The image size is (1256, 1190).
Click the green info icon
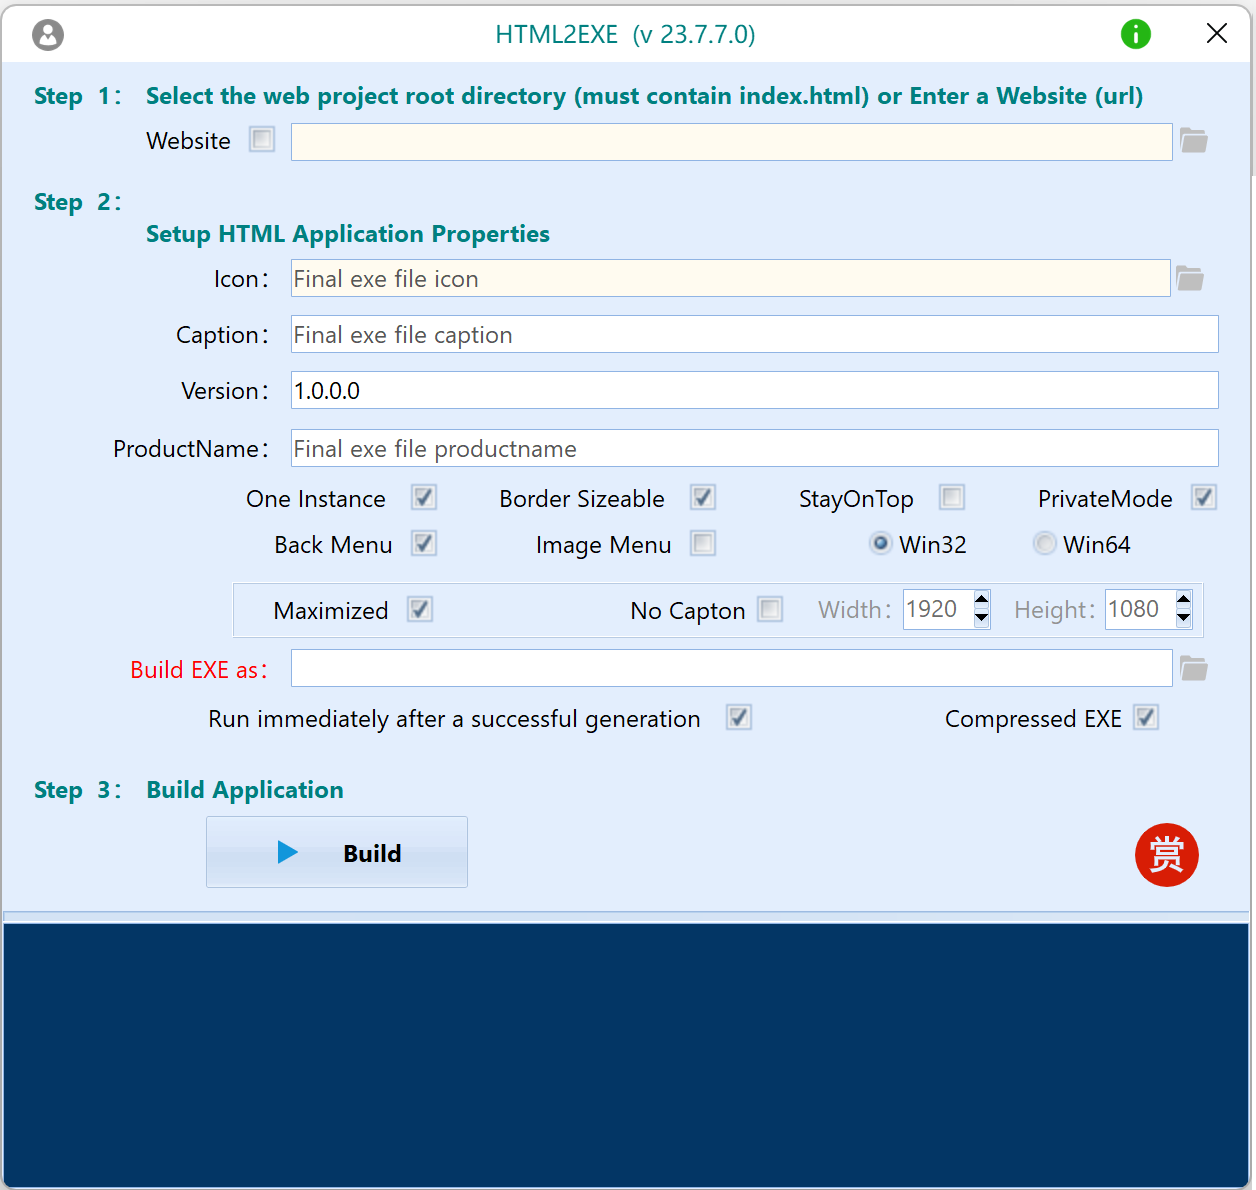pyautogui.click(x=1136, y=34)
